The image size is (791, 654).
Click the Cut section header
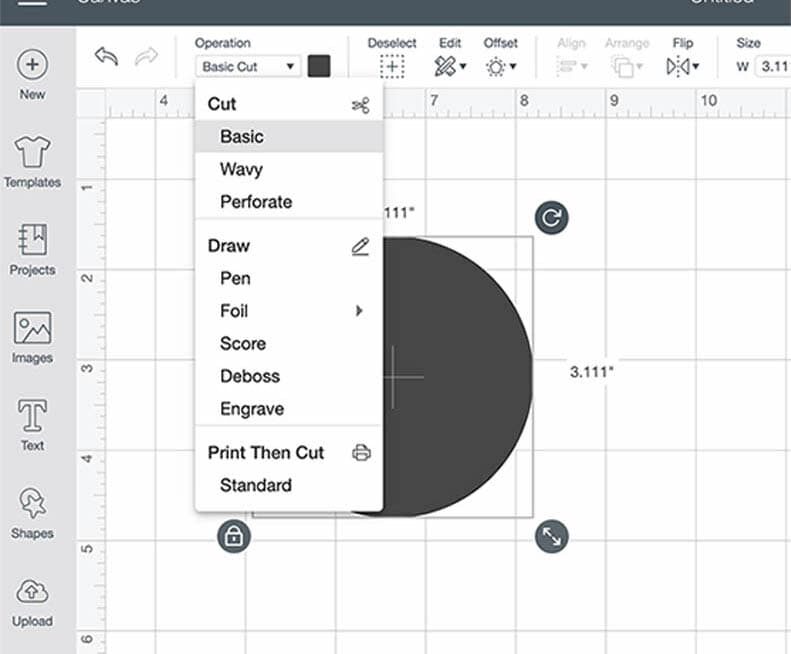pyautogui.click(x=289, y=104)
